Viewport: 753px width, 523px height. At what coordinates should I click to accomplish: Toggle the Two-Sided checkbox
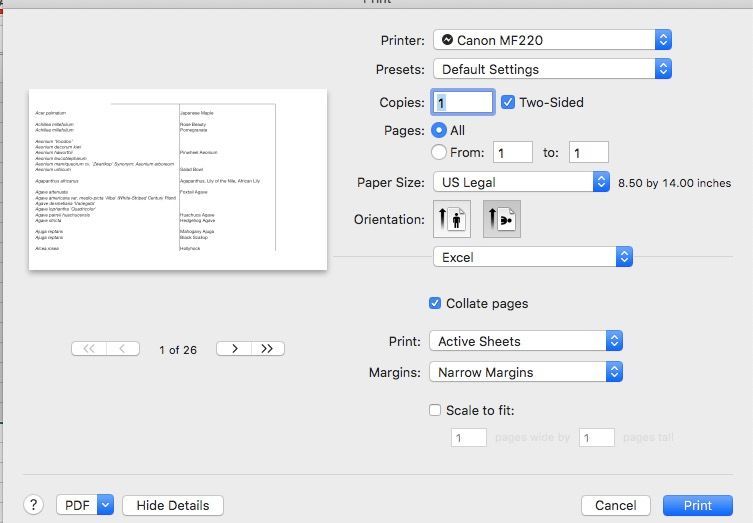[508, 102]
